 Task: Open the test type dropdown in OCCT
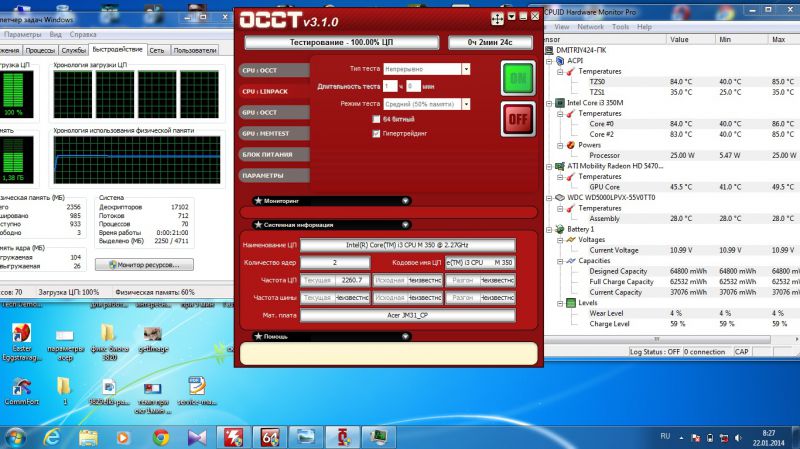coord(466,69)
